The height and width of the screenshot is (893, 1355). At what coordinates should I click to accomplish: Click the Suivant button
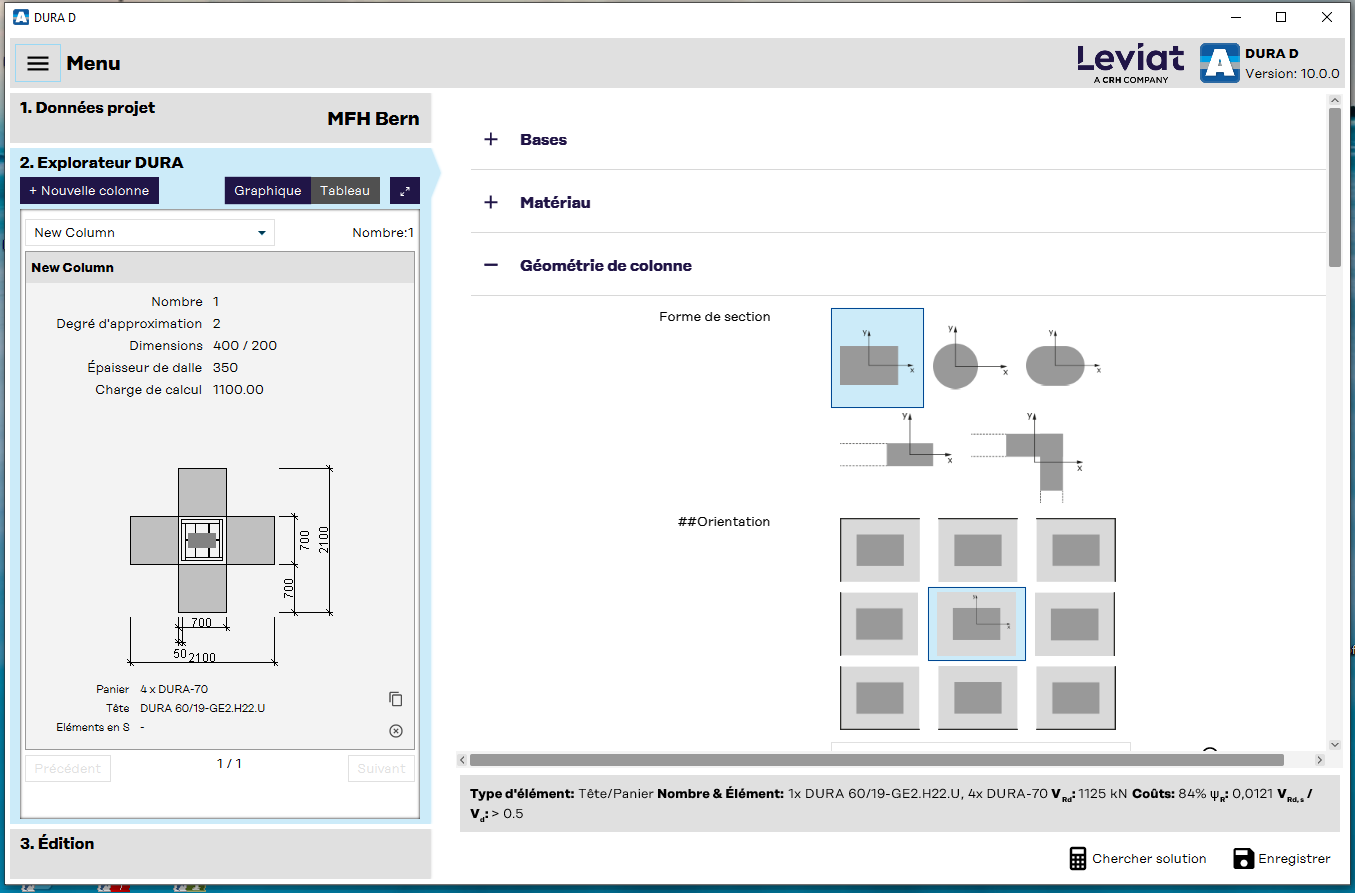click(381, 769)
